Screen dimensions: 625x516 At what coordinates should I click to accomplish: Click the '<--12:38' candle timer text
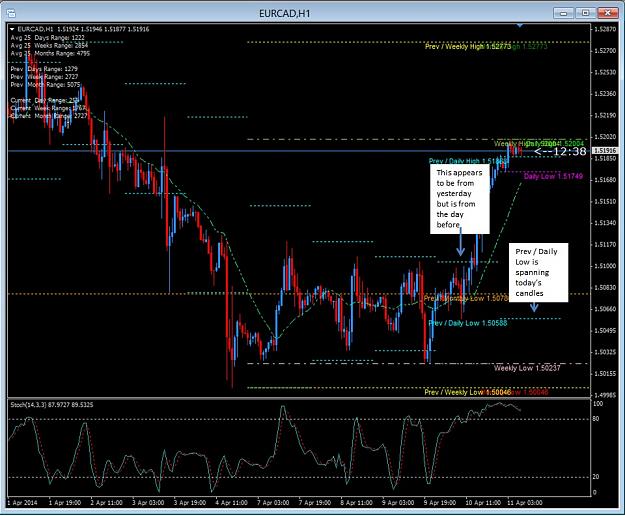point(560,151)
